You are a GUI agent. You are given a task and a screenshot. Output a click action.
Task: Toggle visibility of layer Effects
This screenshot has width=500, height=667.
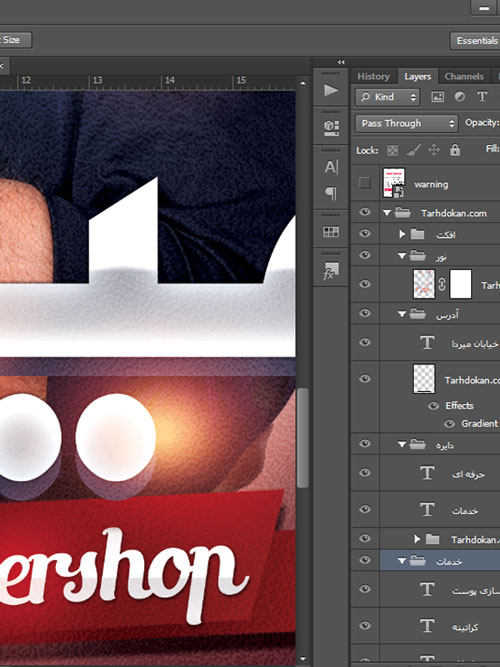(x=433, y=406)
